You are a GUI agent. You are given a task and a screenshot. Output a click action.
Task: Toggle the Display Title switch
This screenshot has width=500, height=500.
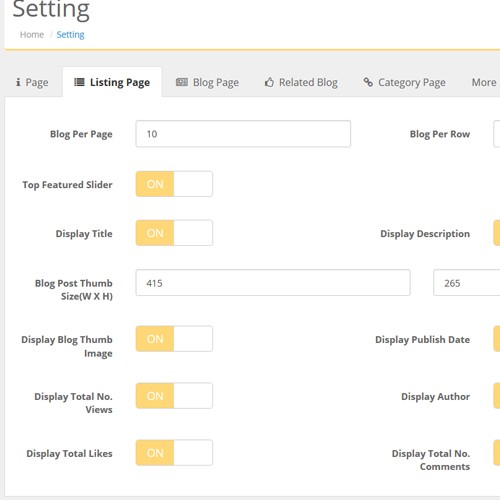174,233
